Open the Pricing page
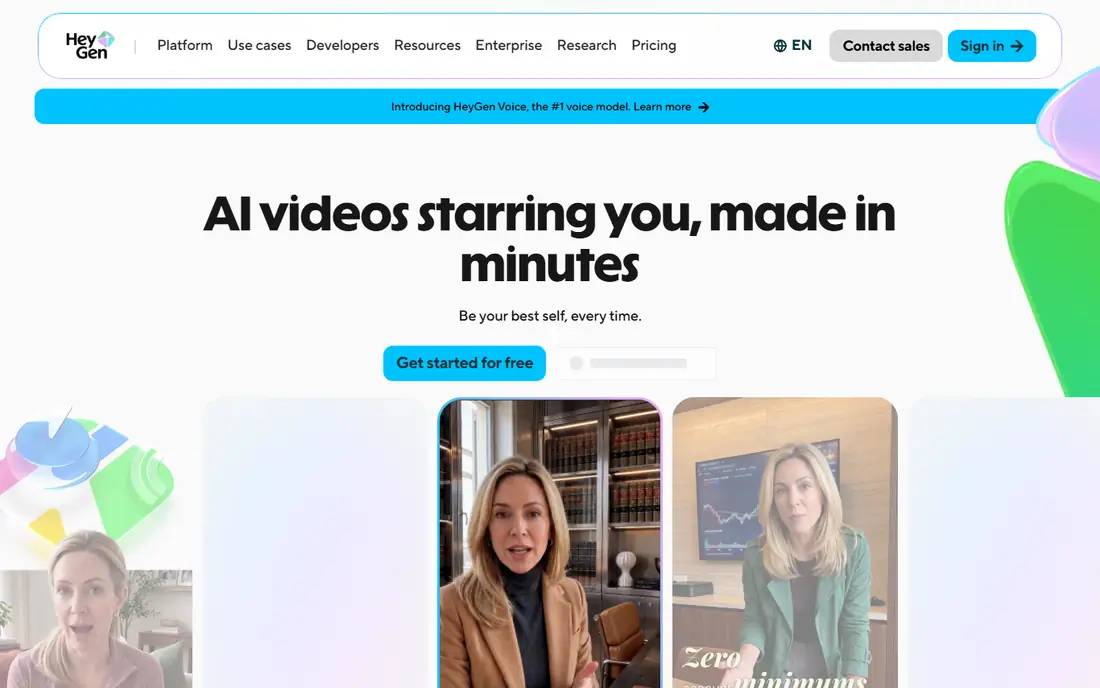Viewport: 1100px width, 688px height. pos(654,46)
